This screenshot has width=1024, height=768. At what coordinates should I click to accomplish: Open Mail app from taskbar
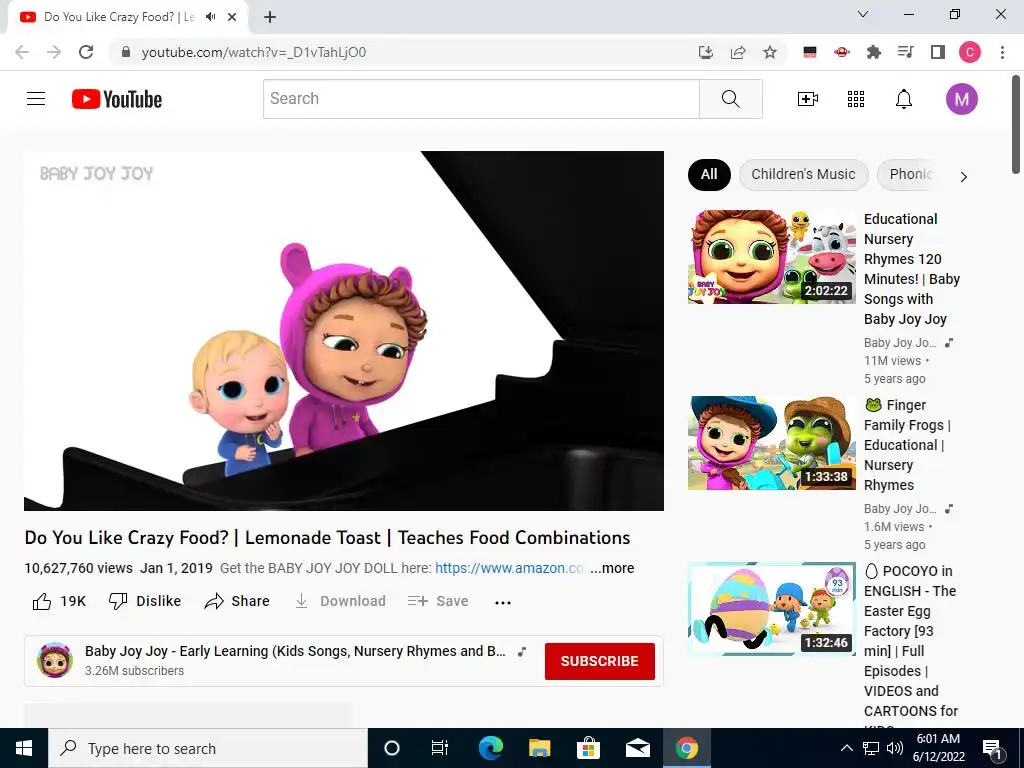(637, 748)
